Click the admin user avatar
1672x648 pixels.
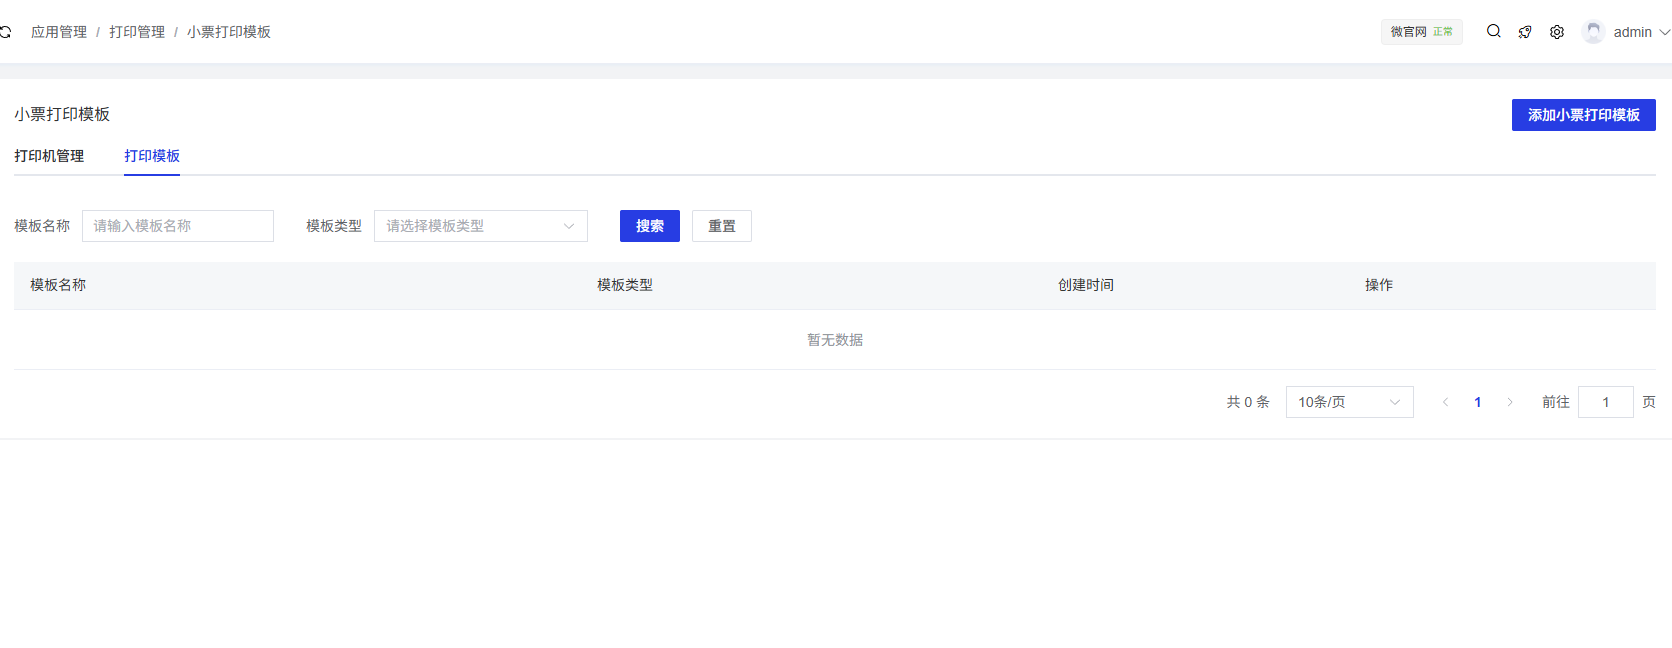(x=1593, y=32)
